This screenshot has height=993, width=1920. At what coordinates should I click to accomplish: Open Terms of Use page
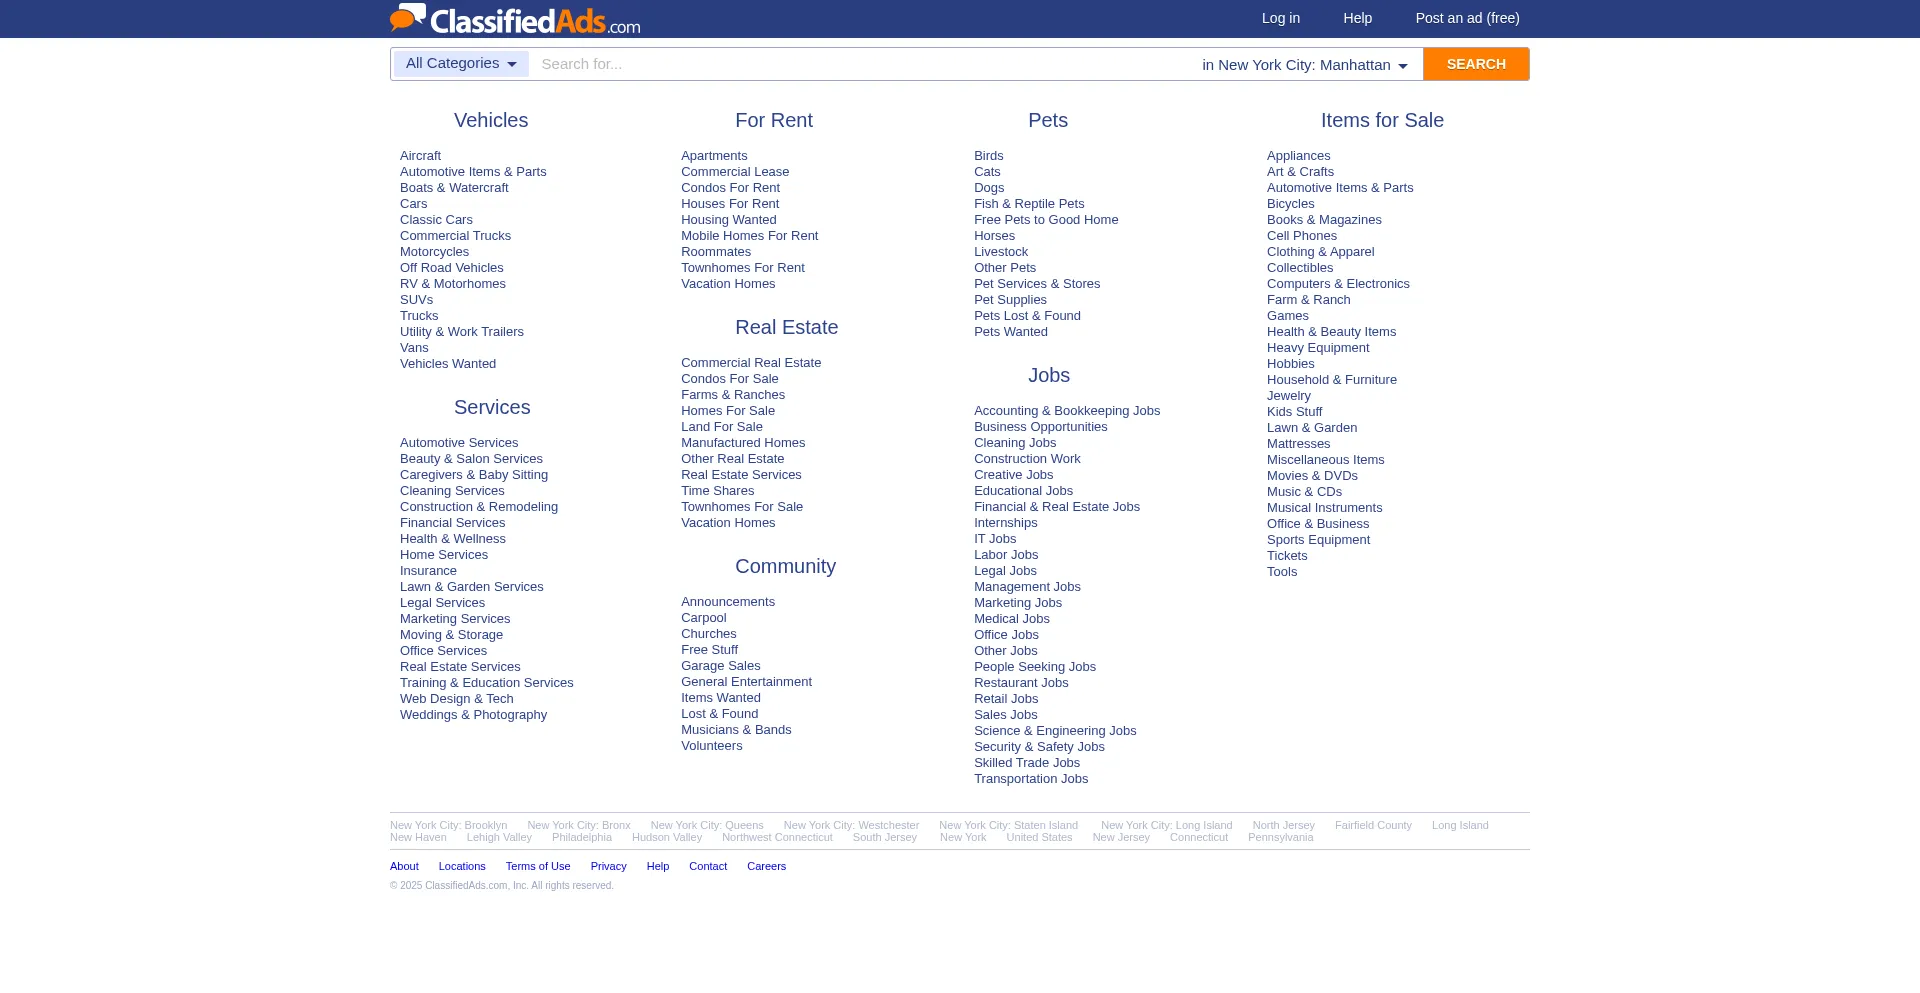point(538,867)
